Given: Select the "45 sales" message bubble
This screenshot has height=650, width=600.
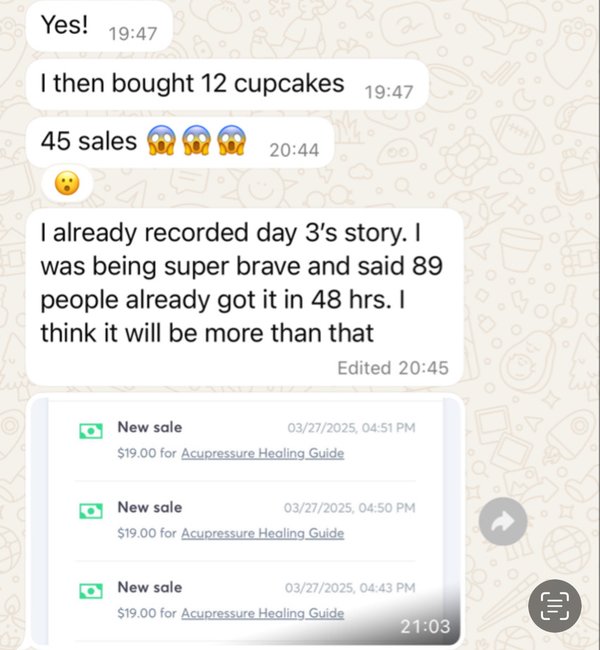Looking at the screenshot, I should click(180, 142).
